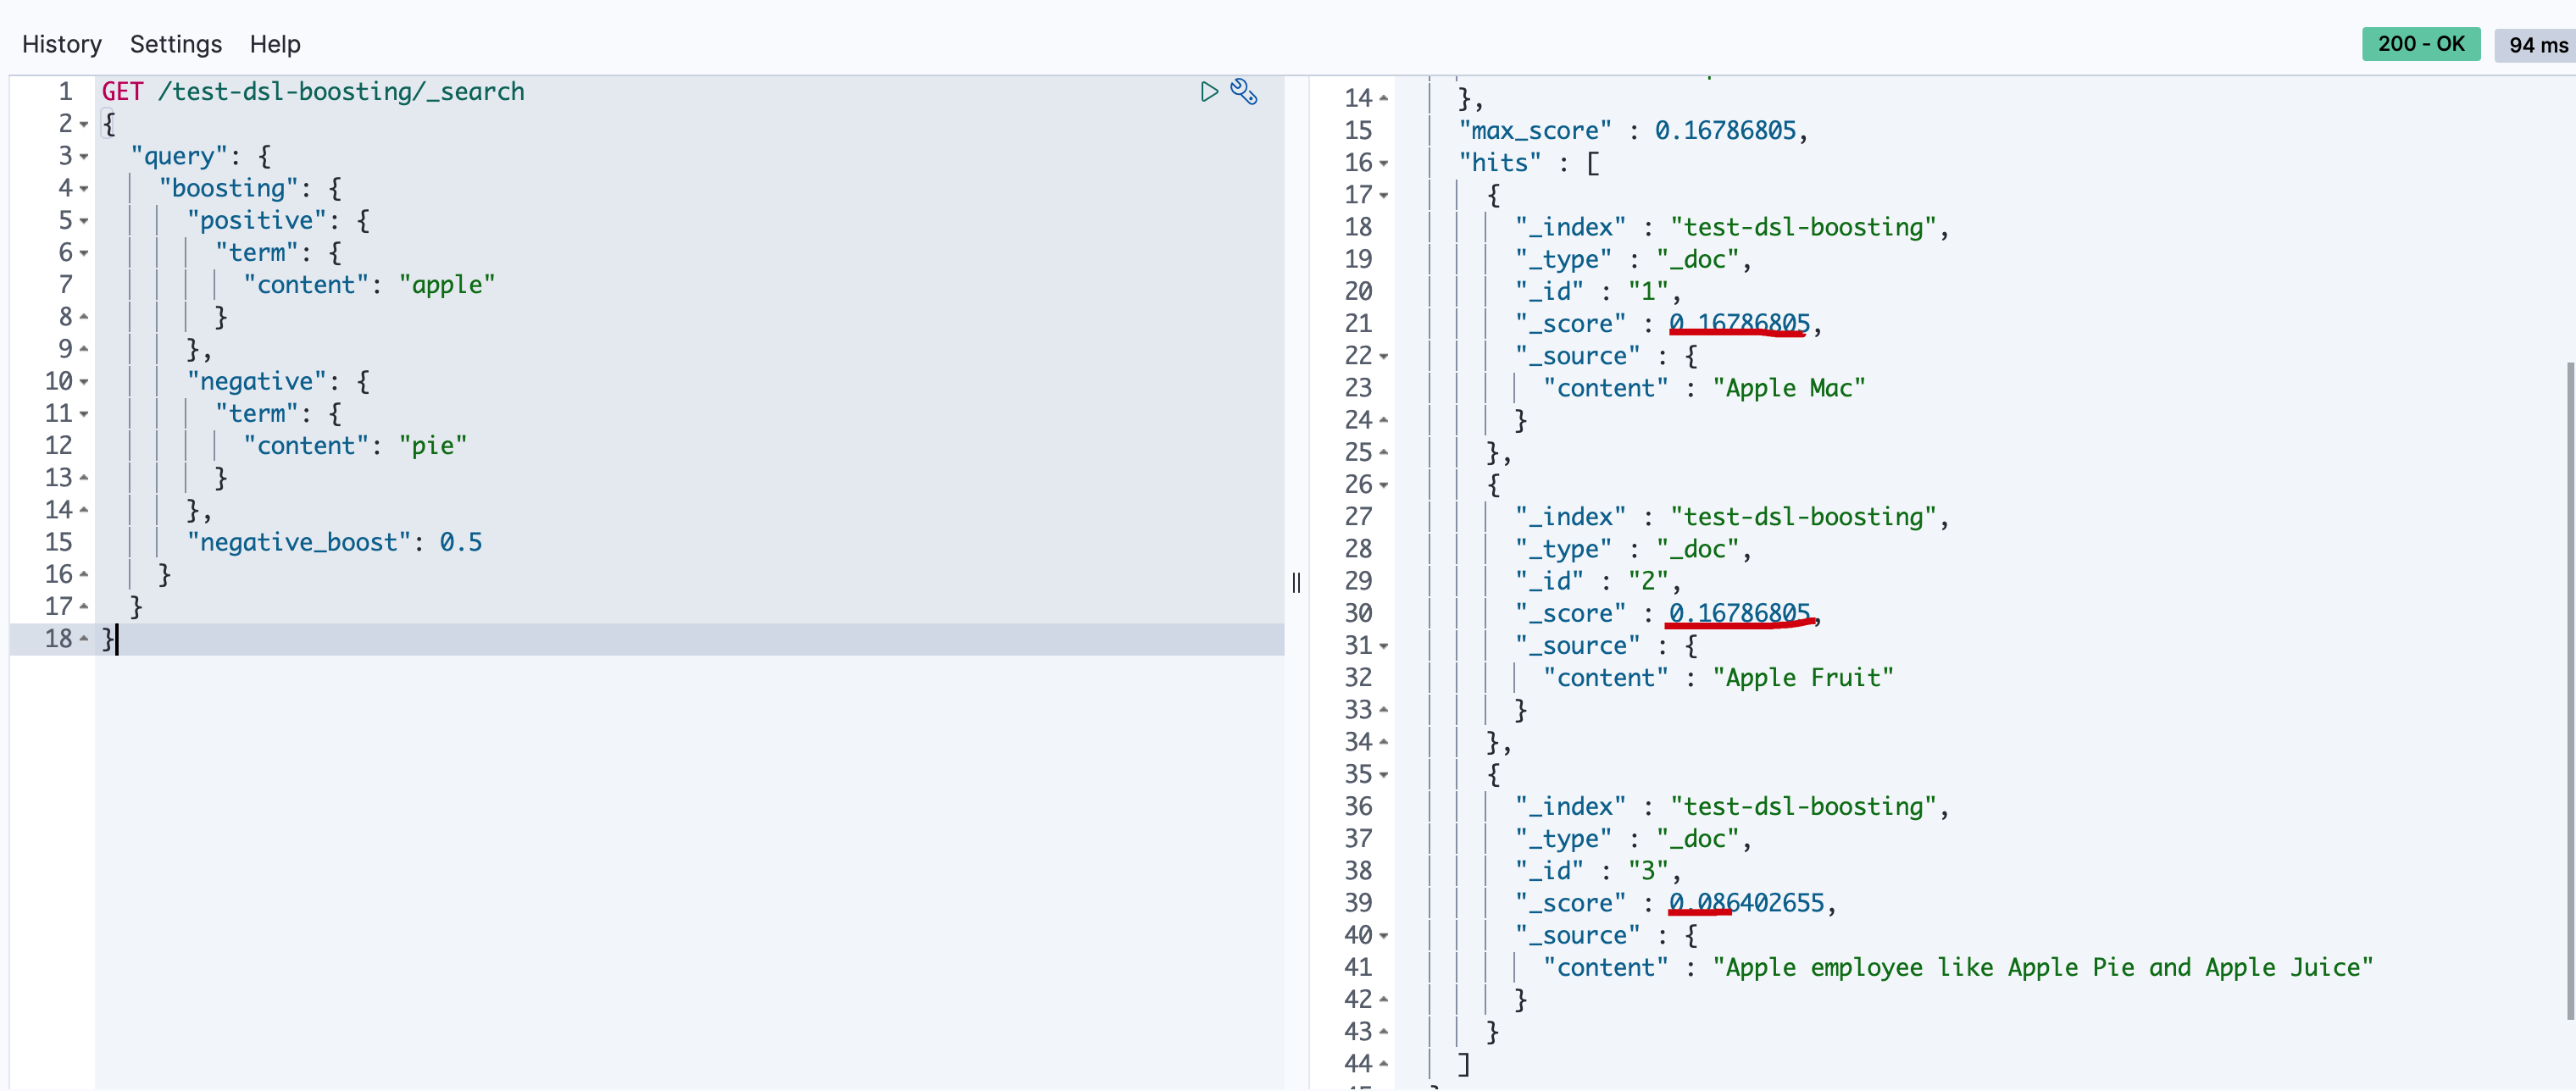Open the Settings menu

tap(175, 44)
